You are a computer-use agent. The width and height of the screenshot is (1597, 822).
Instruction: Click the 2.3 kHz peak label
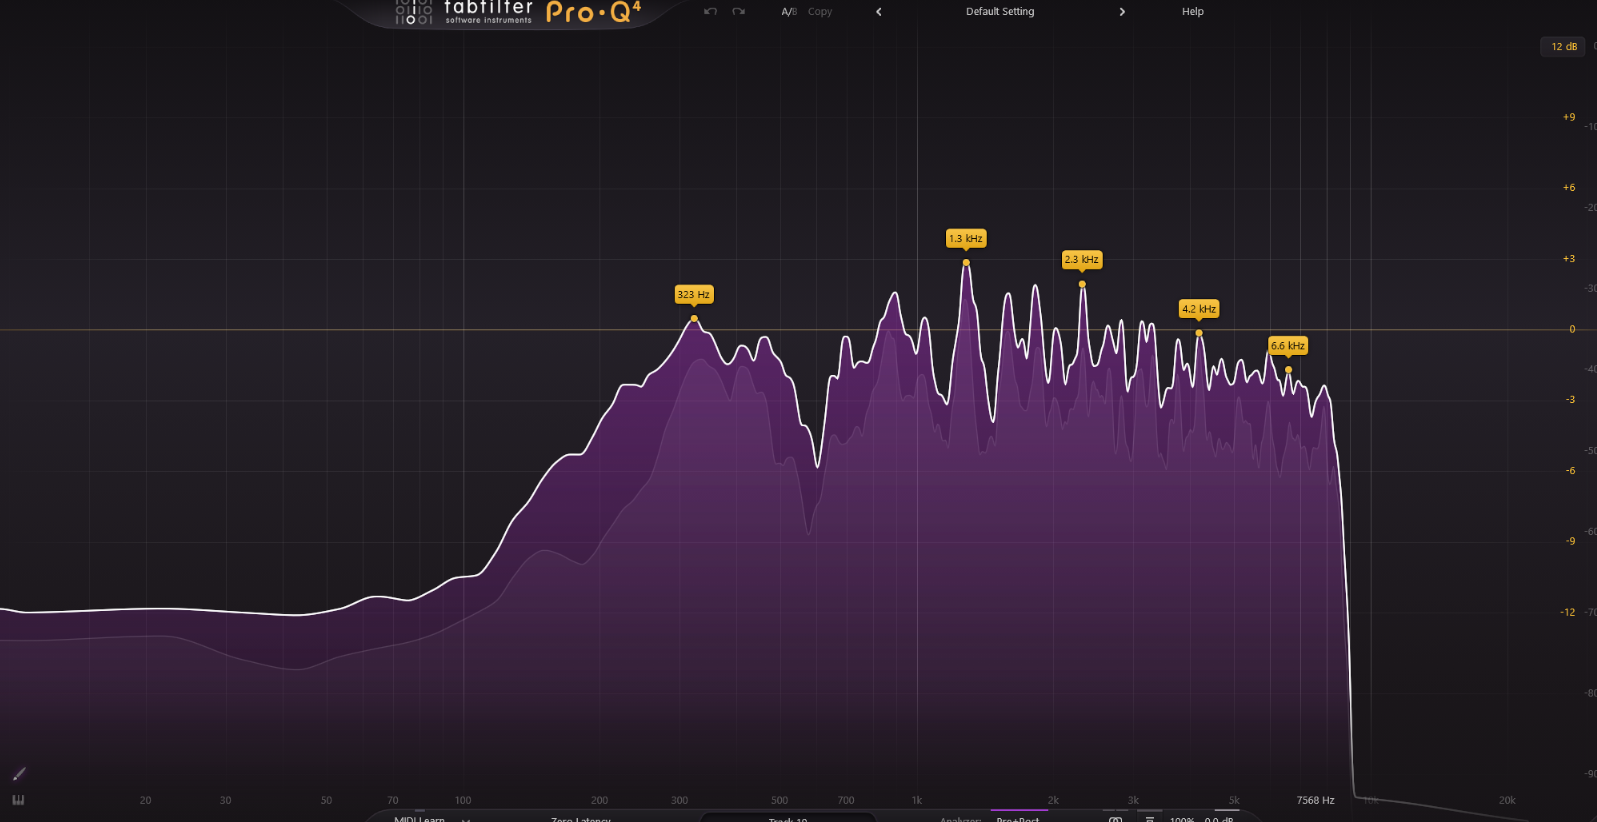click(x=1082, y=259)
